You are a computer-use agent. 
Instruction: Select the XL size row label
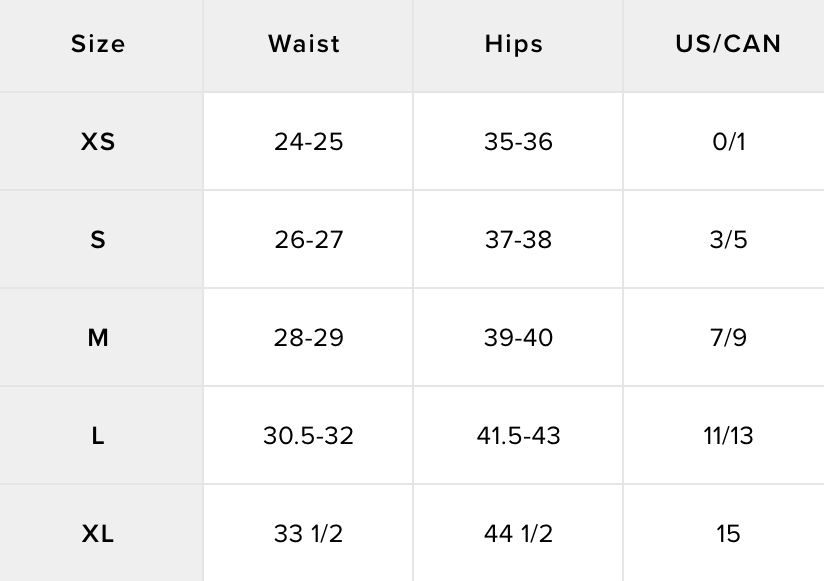pyautogui.click(x=98, y=534)
